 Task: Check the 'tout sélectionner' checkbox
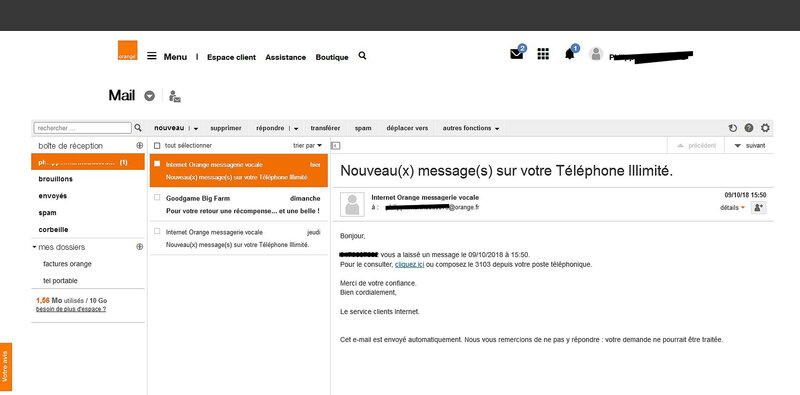(157, 145)
